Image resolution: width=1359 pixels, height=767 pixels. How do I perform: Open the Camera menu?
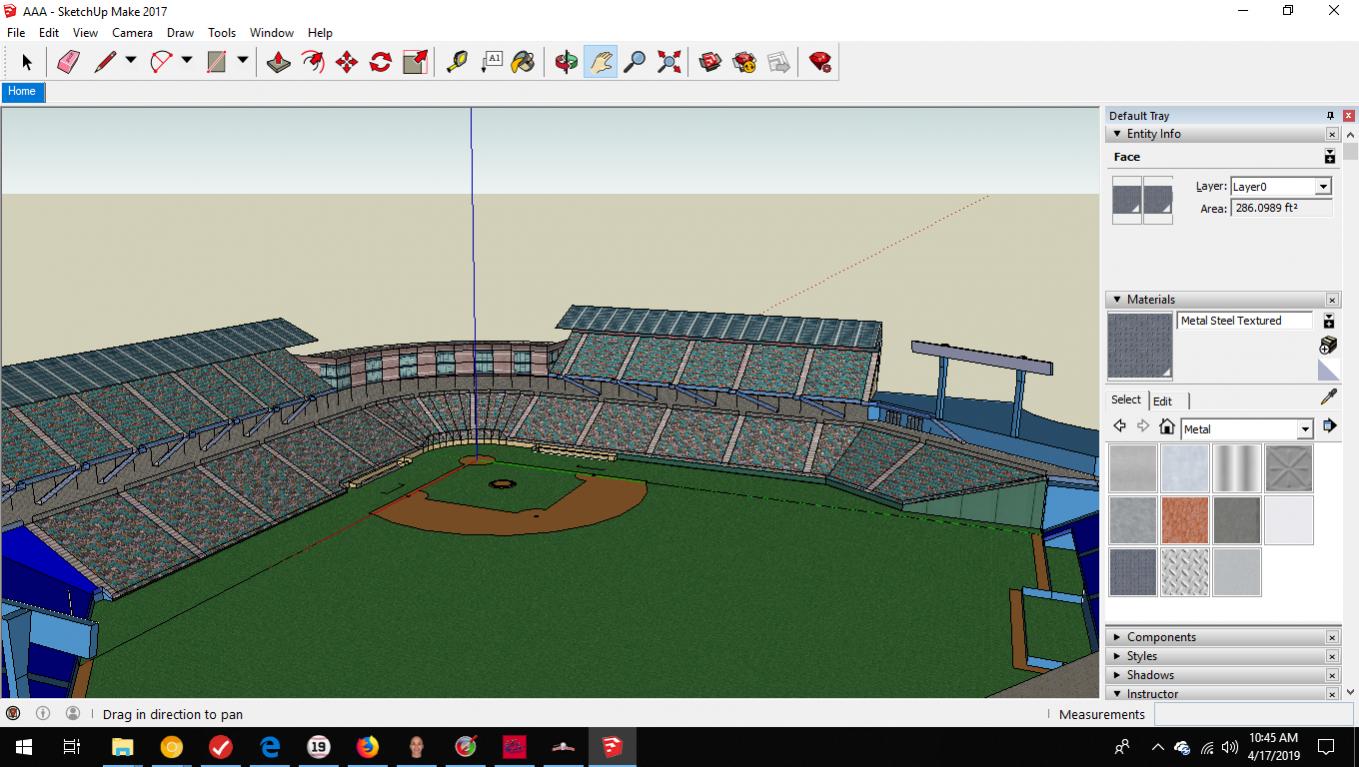click(132, 33)
